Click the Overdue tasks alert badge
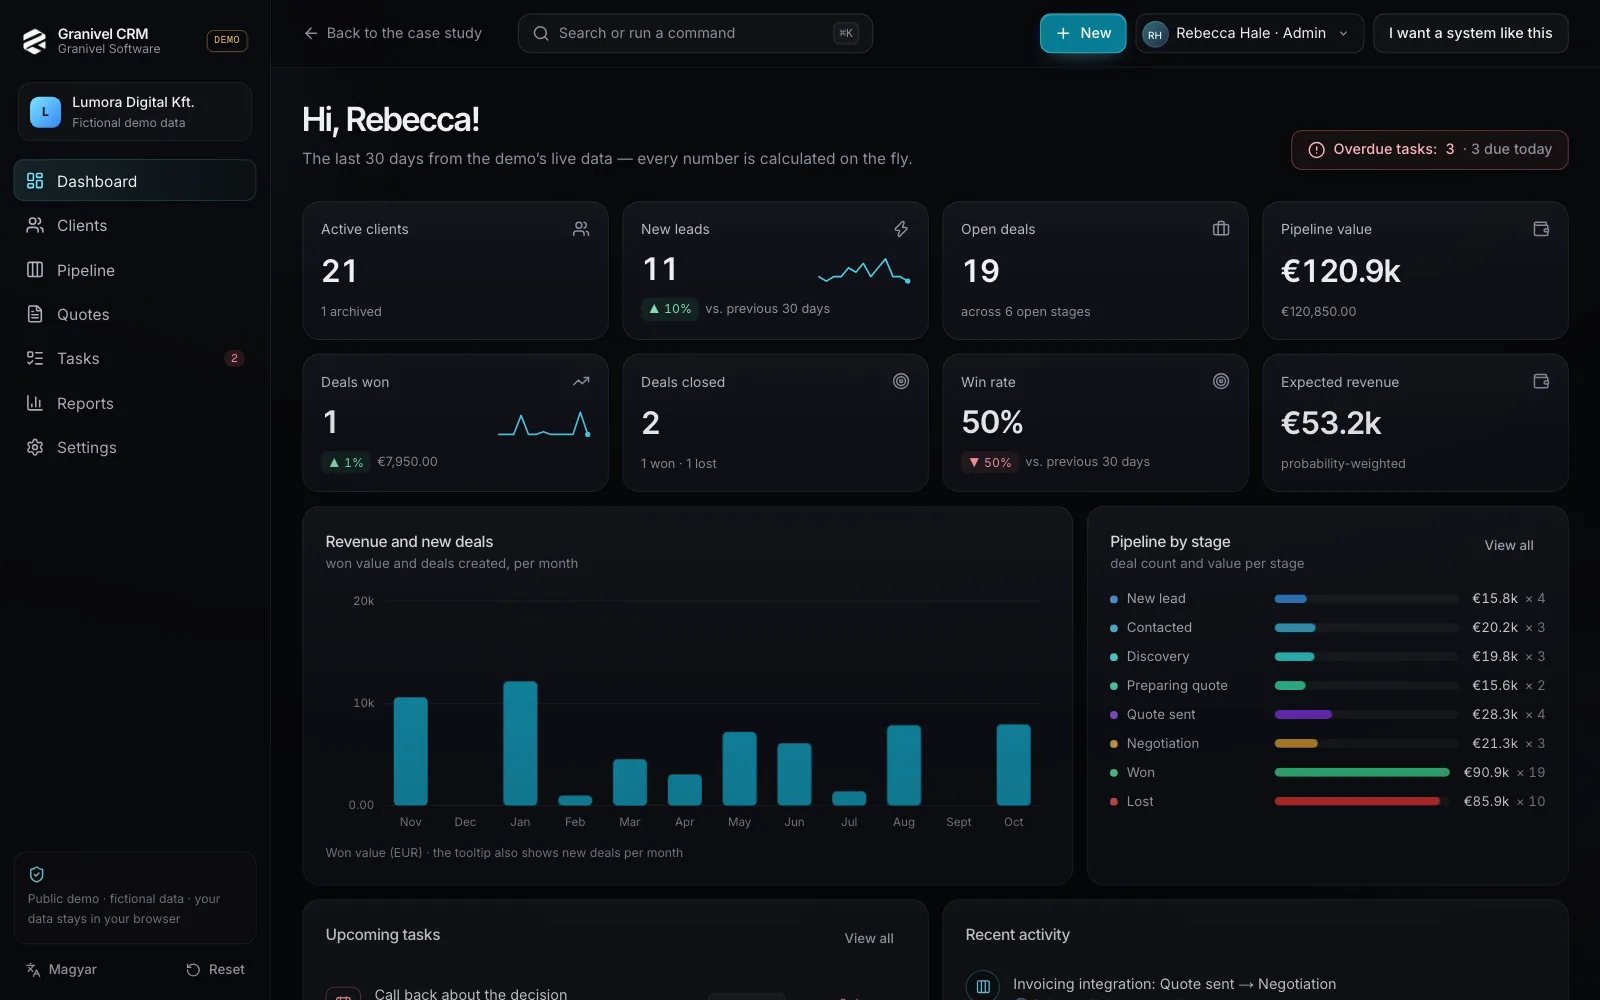Image resolution: width=1600 pixels, height=1000 pixels. tap(1429, 149)
